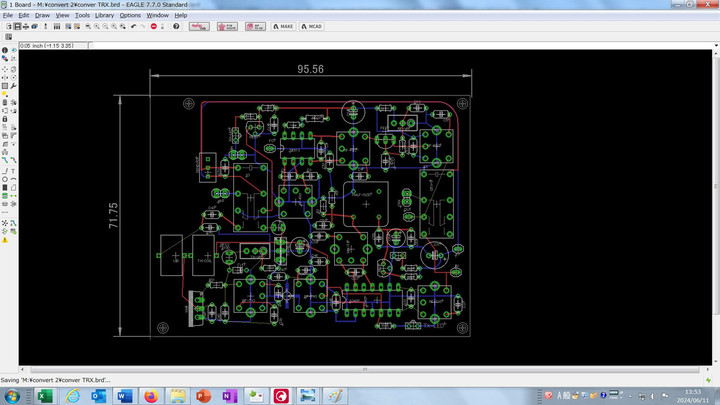Open Excel from the Windows taskbar

tap(44, 396)
